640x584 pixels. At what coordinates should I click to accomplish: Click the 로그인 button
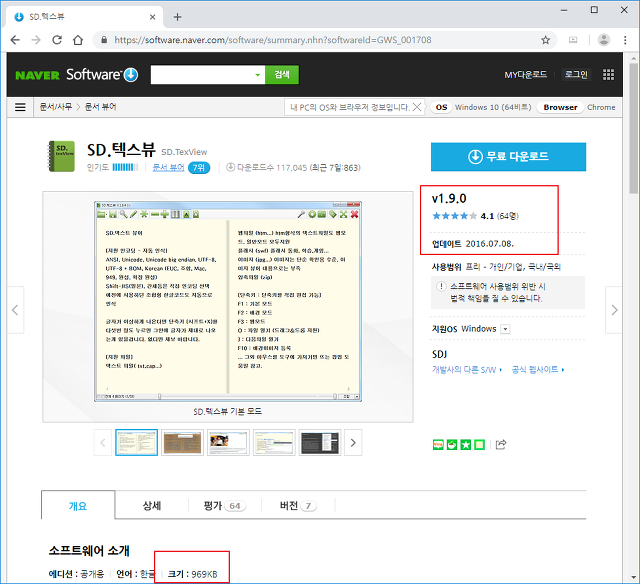[x=576, y=74]
